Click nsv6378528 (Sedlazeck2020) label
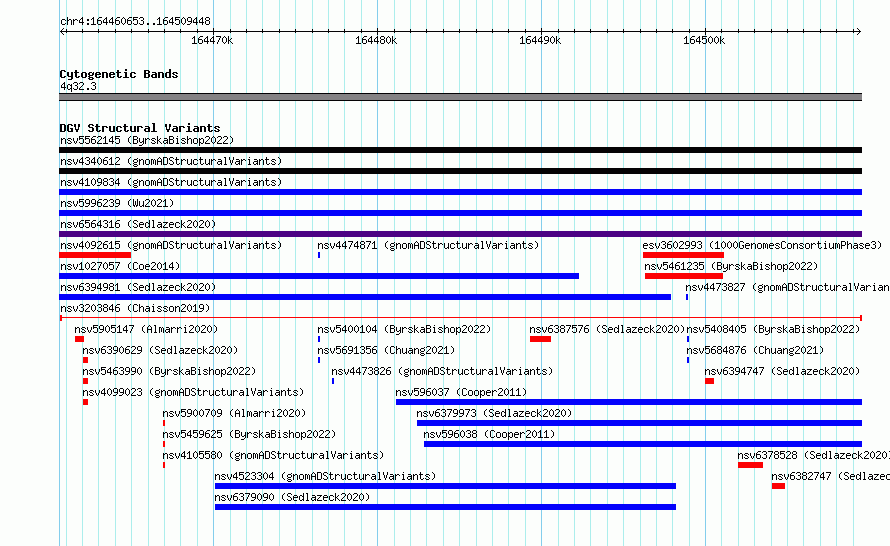The height and width of the screenshot is (546, 890). pos(813,455)
